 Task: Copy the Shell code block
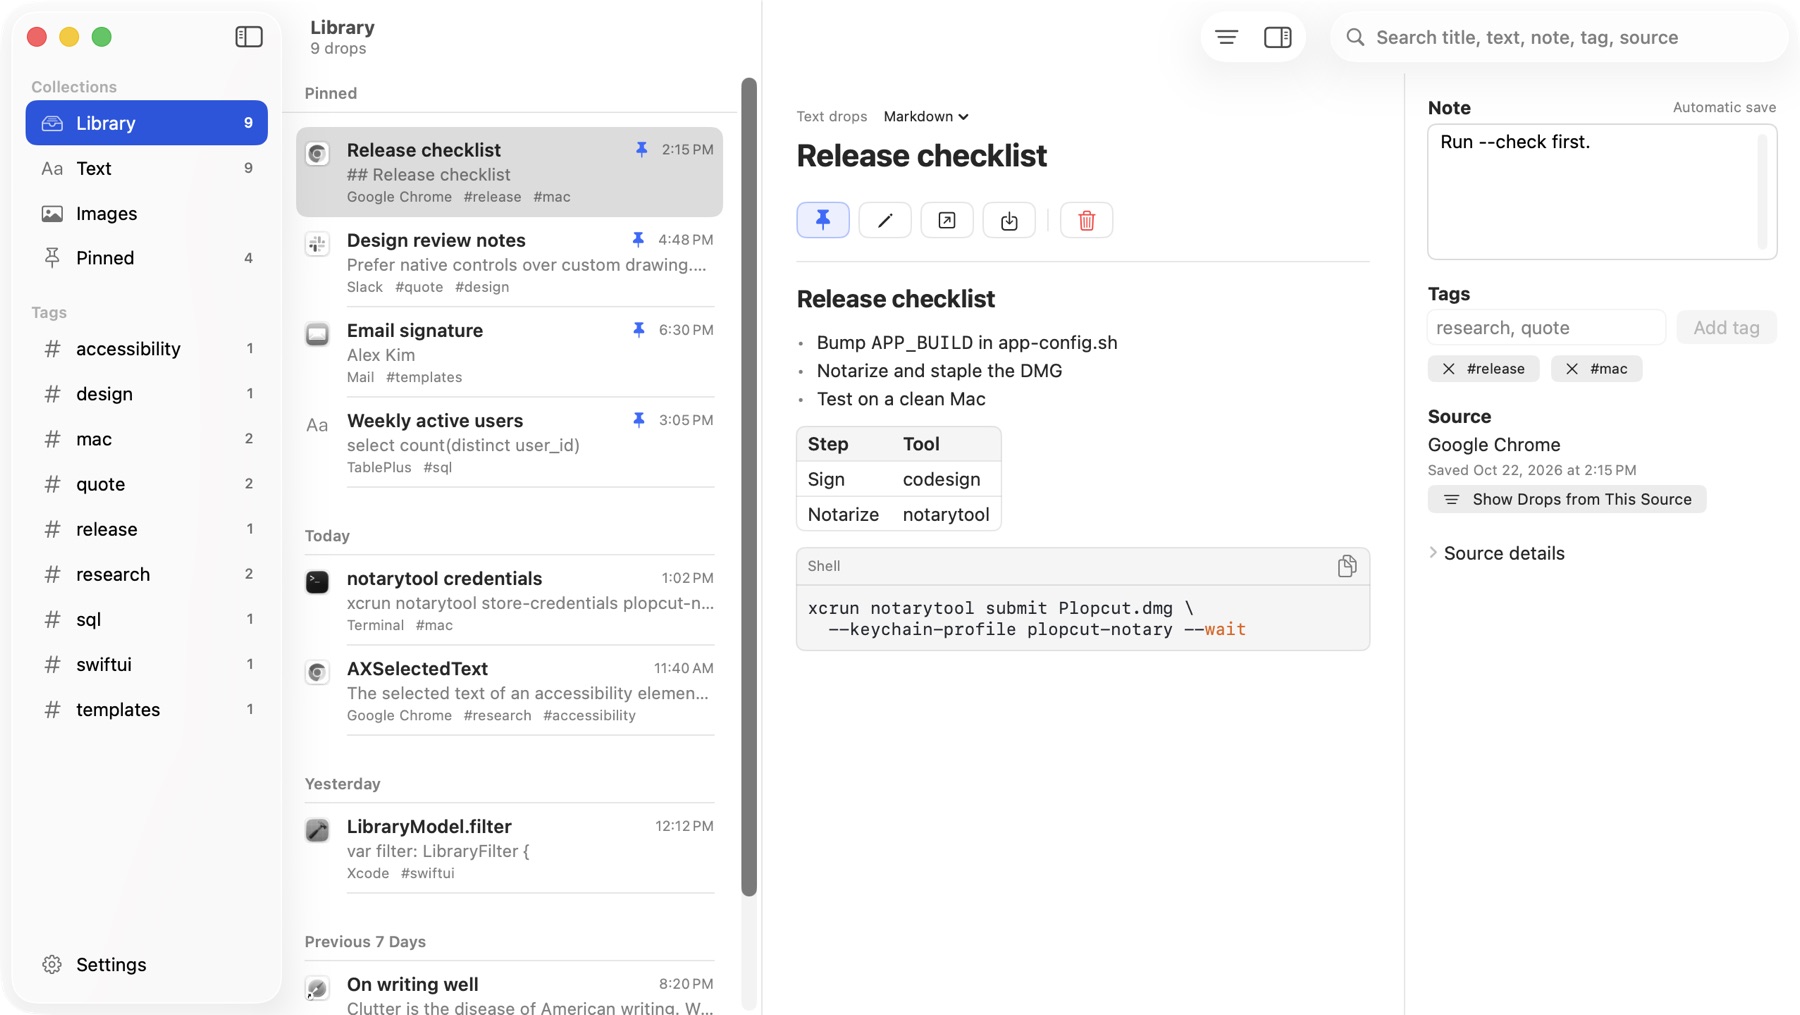tap(1347, 566)
